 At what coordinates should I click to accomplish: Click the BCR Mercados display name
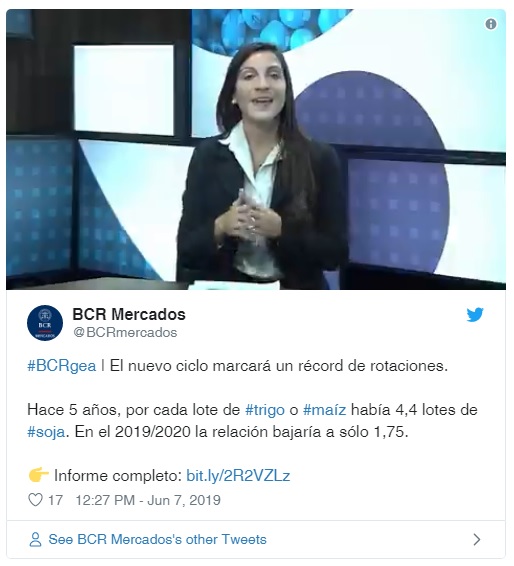(x=129, y=314)
